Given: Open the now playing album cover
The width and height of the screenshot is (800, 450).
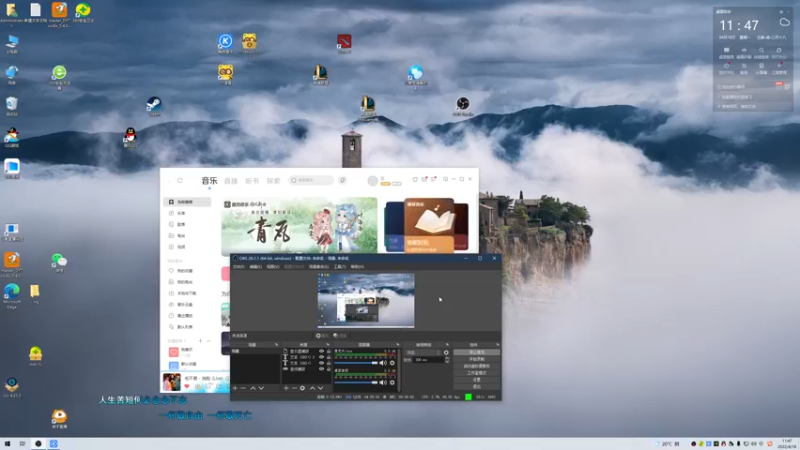Looking at the screenshot, I should click(x=171, y=382).
